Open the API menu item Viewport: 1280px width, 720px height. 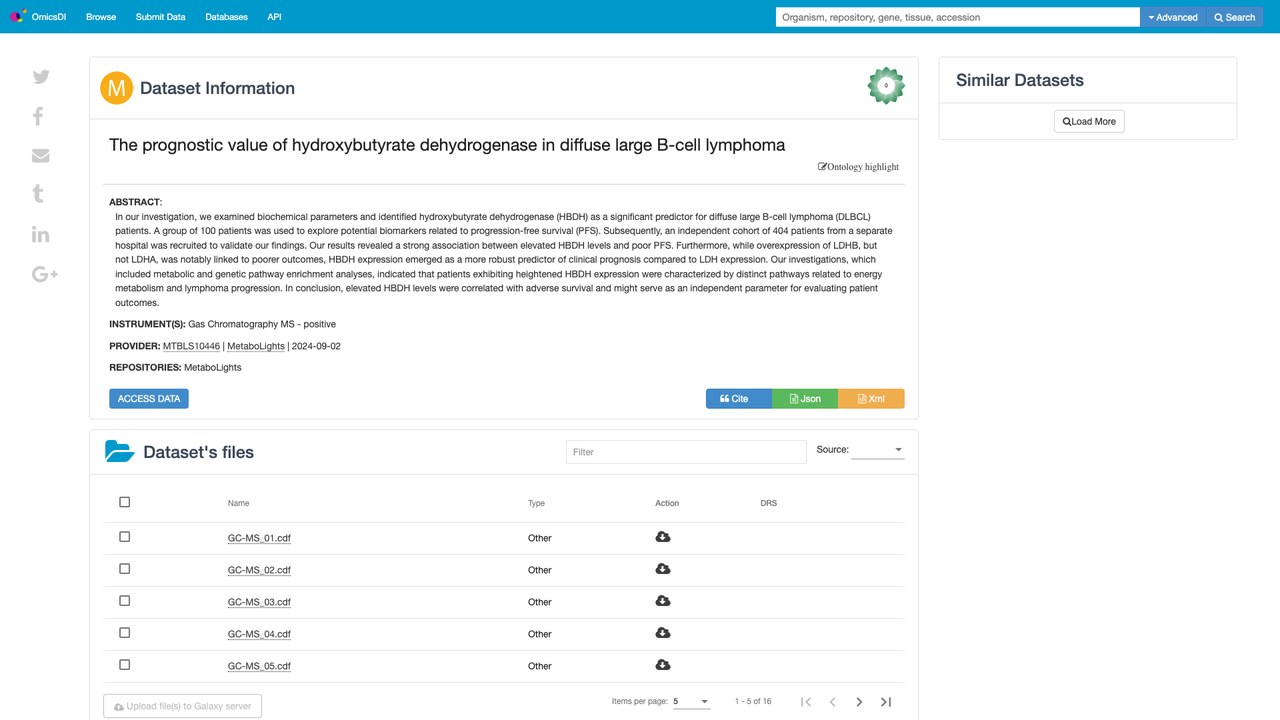pos(274,17)
